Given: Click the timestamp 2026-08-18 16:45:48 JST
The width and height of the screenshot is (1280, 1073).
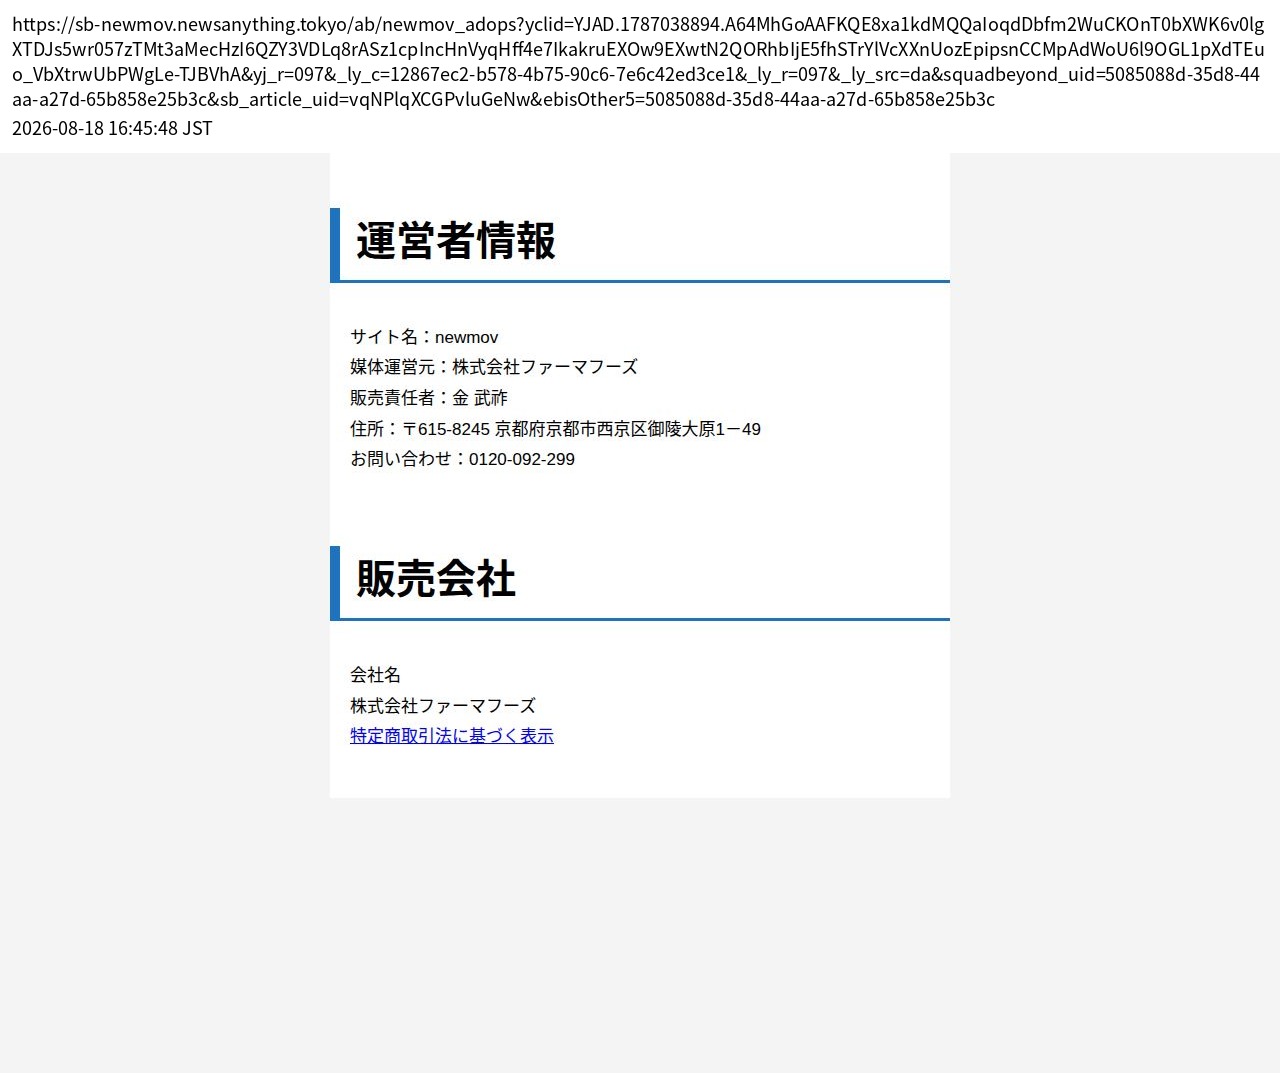Looking at the screenshot, I should 112,128.
